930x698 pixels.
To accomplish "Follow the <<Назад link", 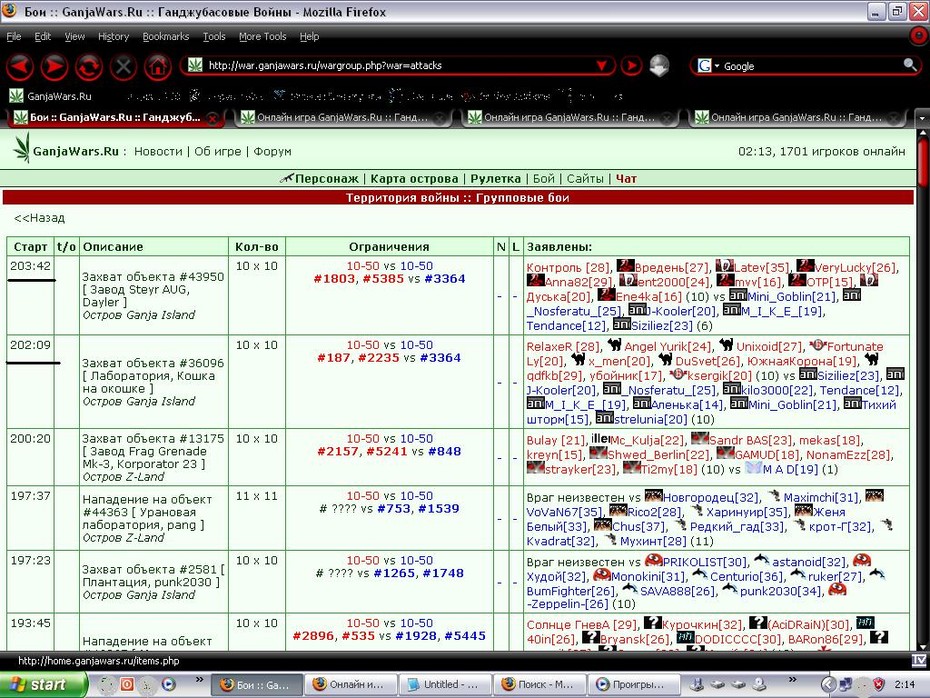I will pos(39,218).
